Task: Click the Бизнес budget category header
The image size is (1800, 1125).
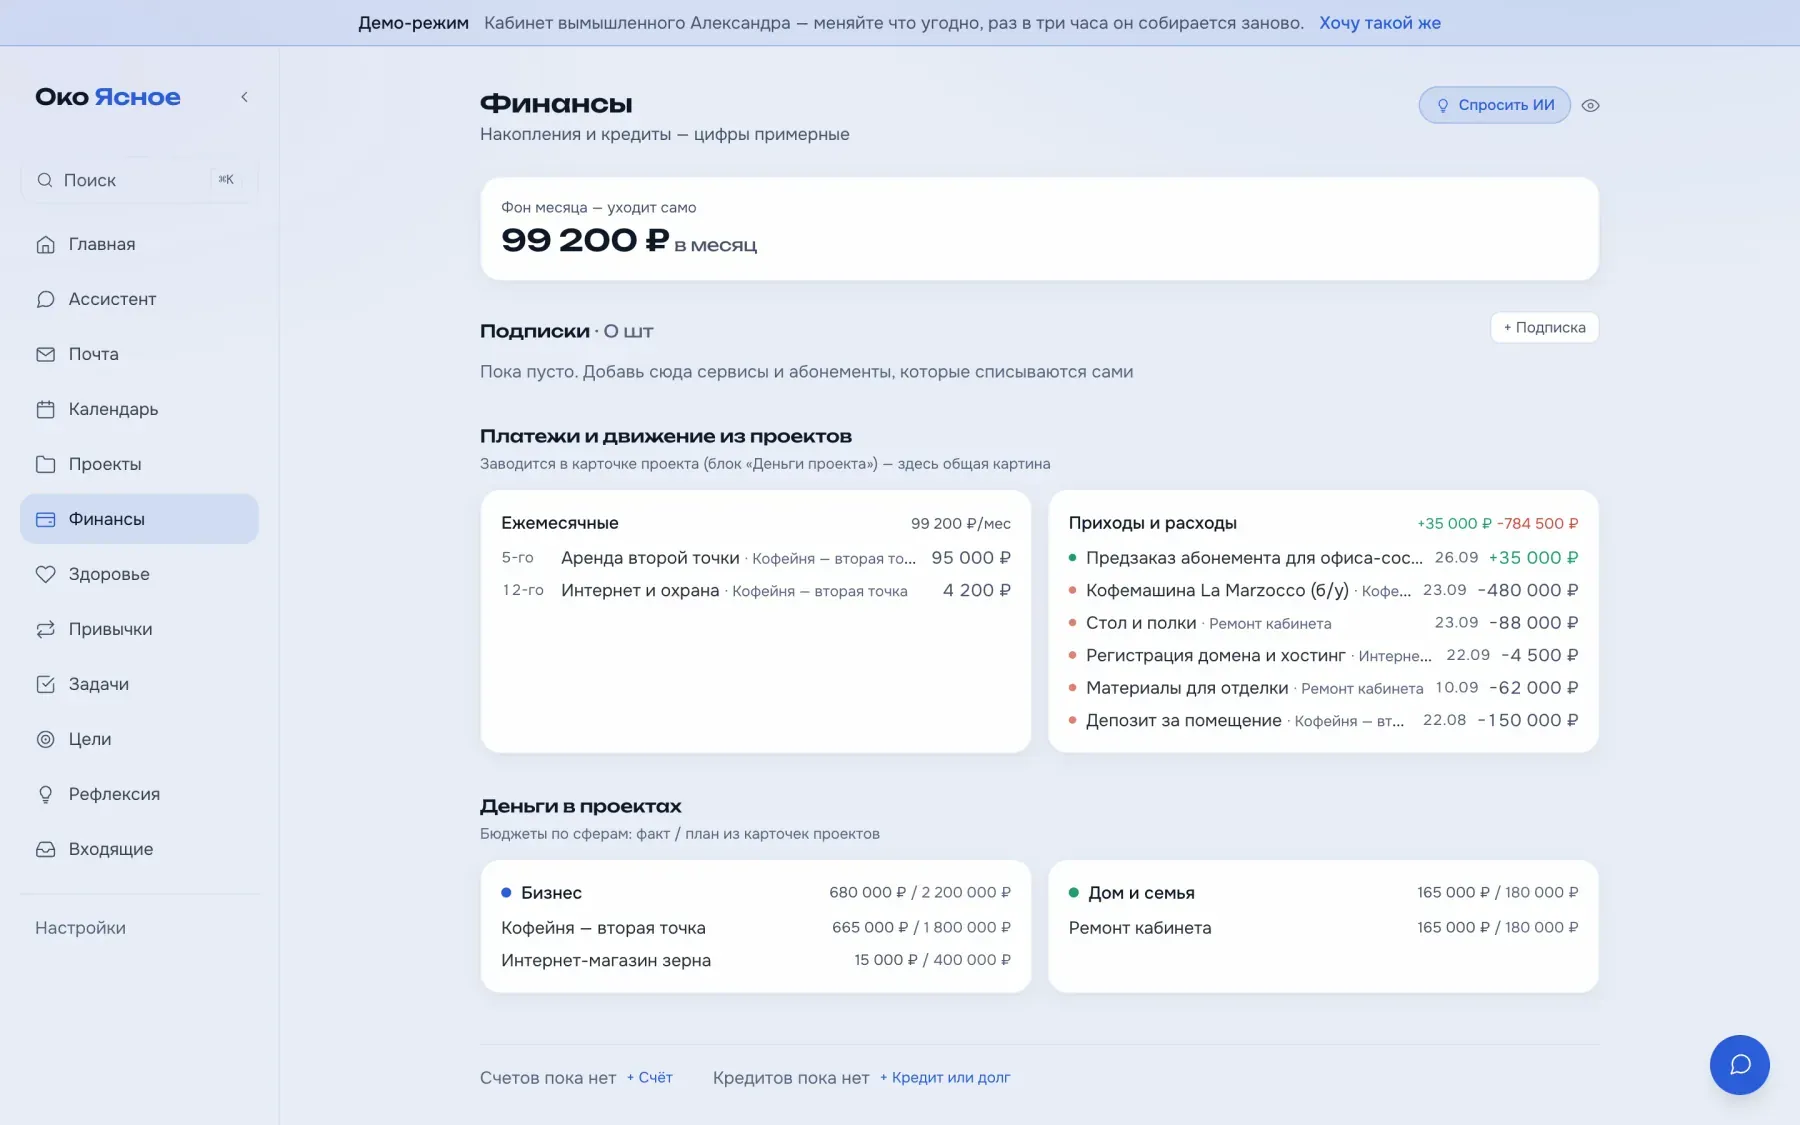Action: 755,892
